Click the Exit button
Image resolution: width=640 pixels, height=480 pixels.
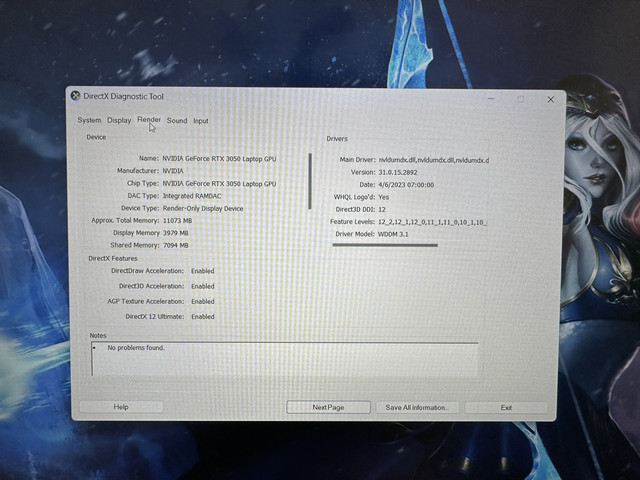506,407
